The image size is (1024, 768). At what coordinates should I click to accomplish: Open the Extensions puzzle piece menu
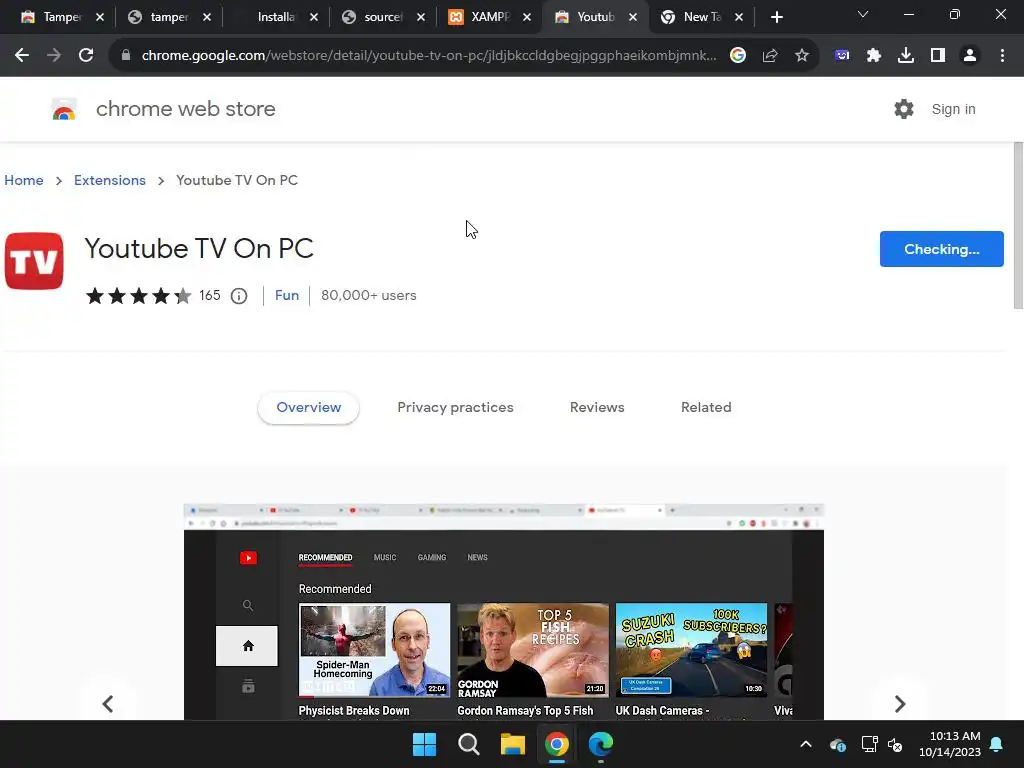[x=874, y=56]
